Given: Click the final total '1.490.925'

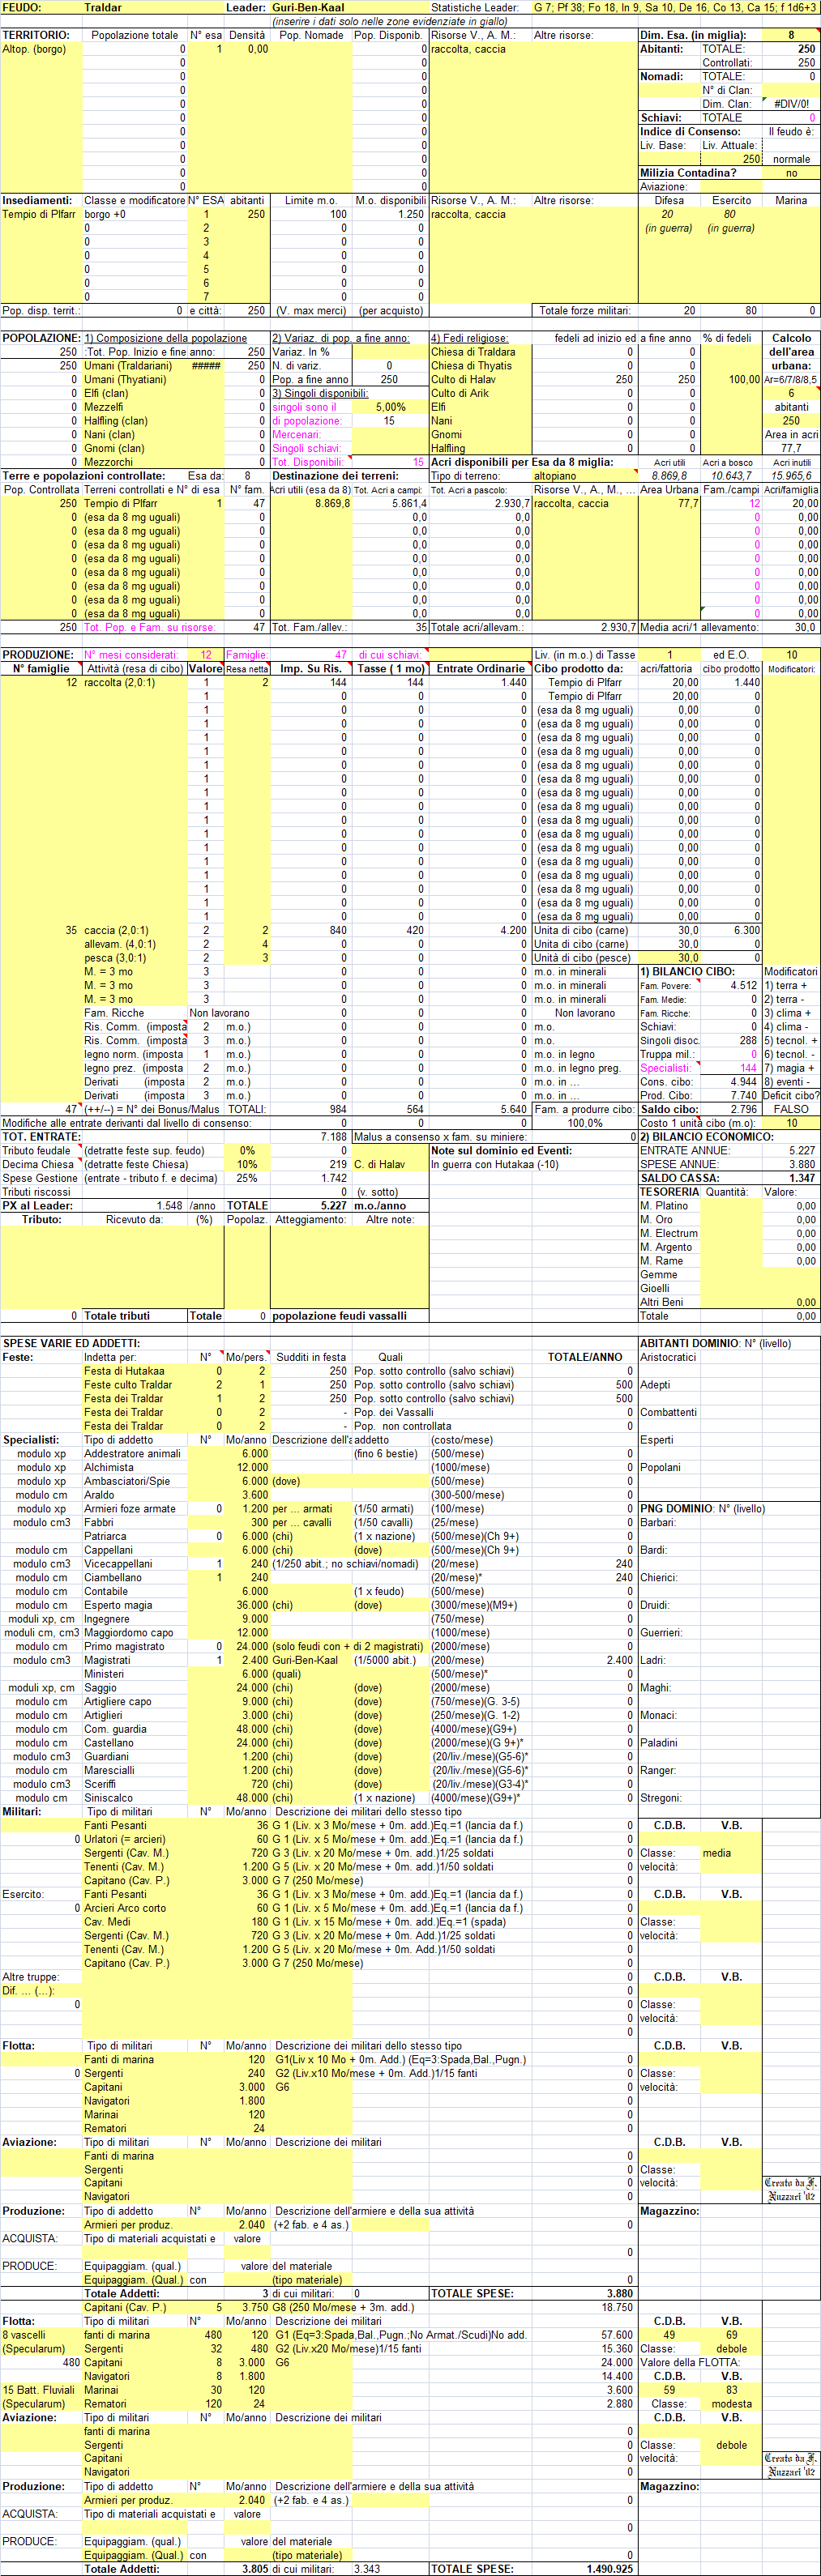Looking at the screenshot, I should (x=609, y=2569).
